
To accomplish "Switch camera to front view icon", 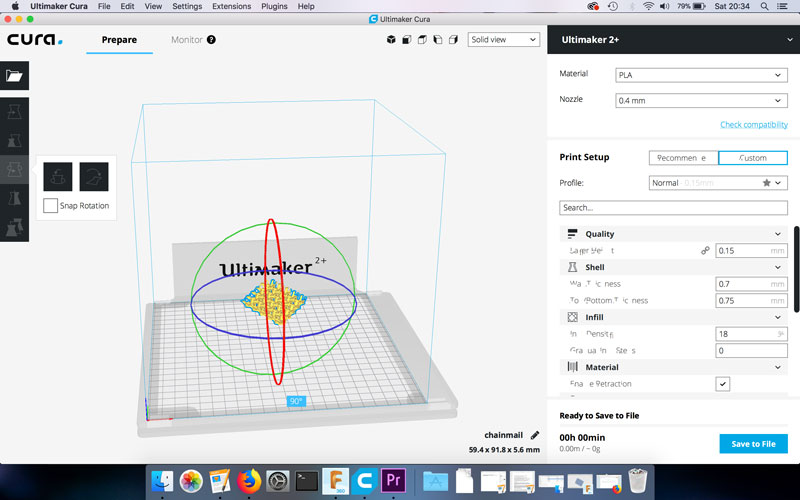I will click(407, 39).
